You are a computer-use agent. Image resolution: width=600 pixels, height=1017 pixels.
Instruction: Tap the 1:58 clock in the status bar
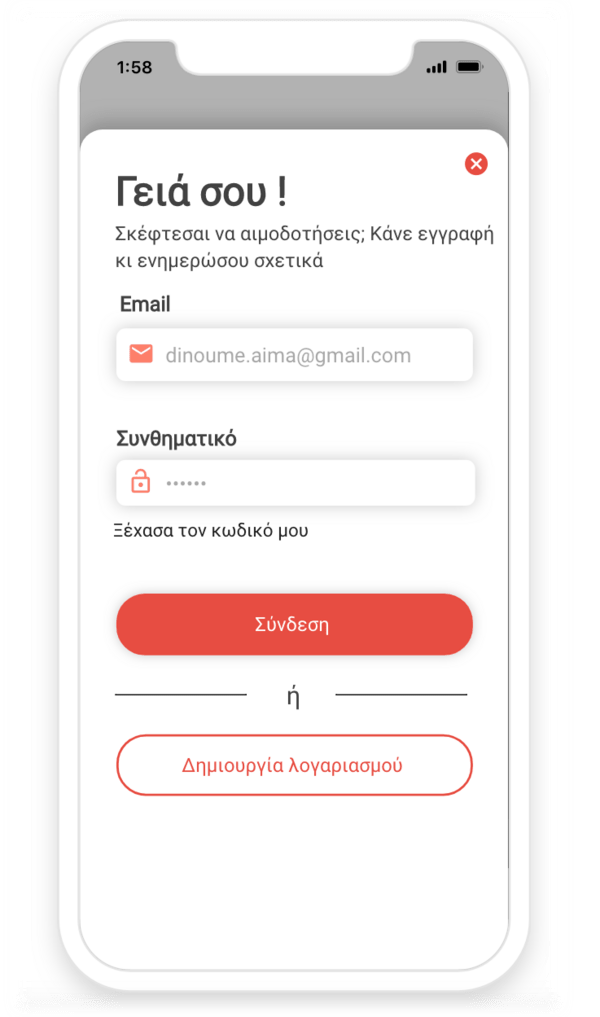click(134, 67)
